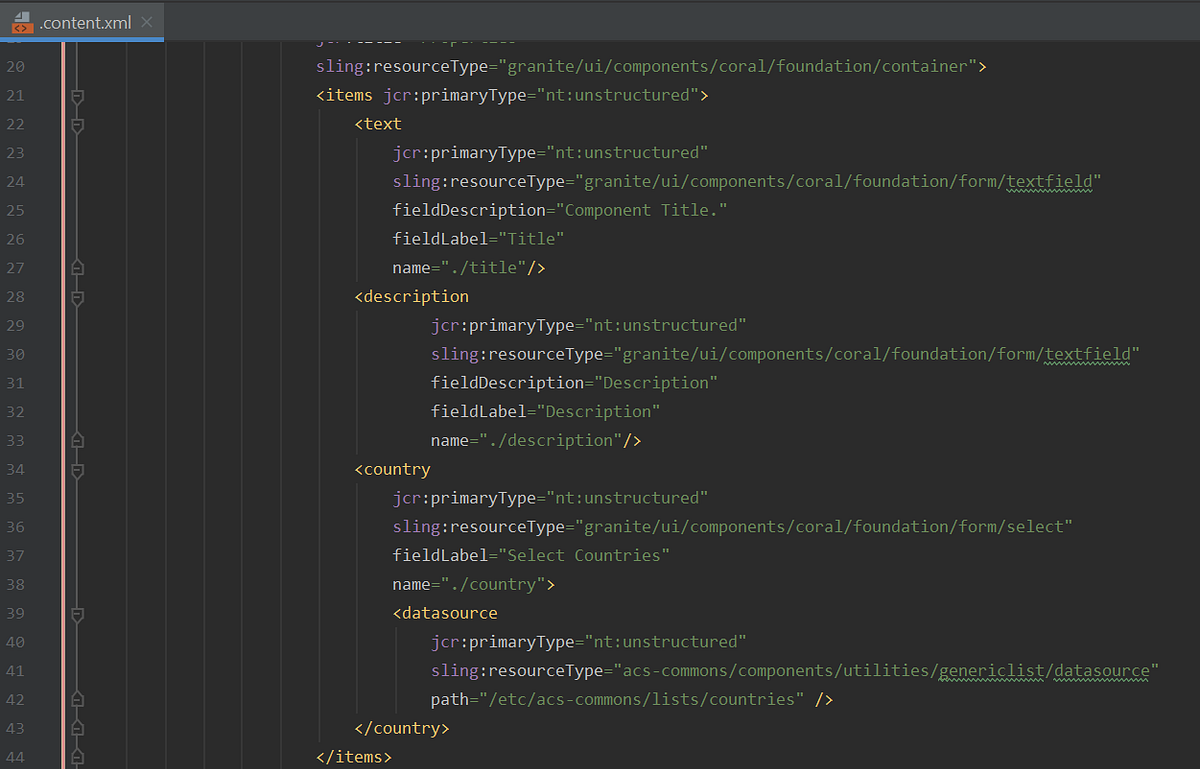Click the </country> closing tag
Screen dimensions: 1200x769
click(402, 728)
